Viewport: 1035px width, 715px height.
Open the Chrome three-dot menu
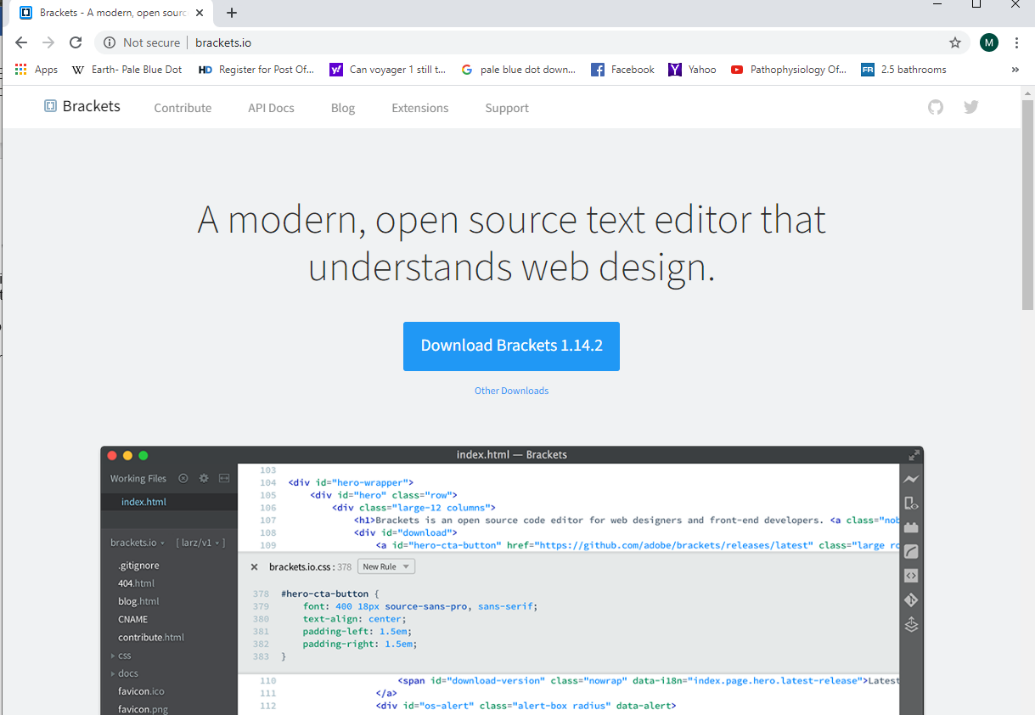tap(1017, 42)
